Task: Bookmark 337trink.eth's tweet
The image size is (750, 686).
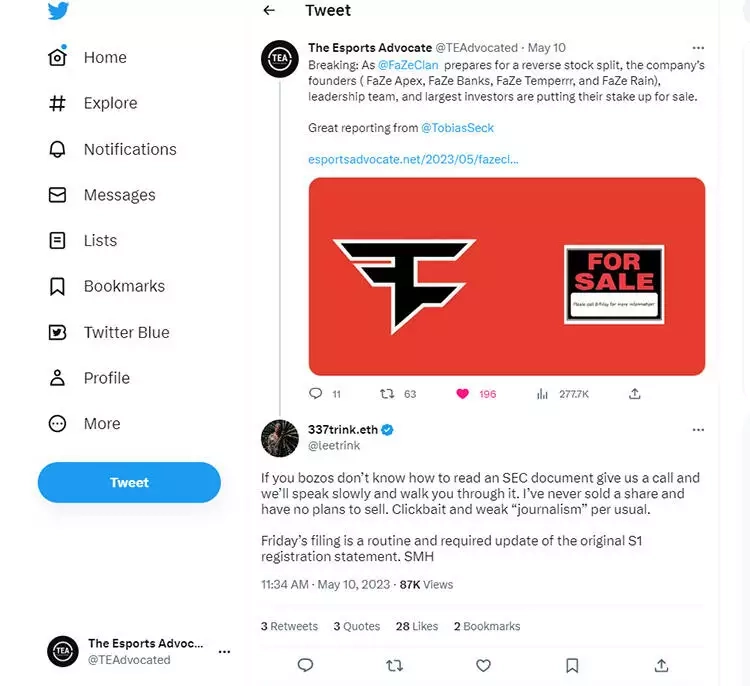Action: [572, 665]
